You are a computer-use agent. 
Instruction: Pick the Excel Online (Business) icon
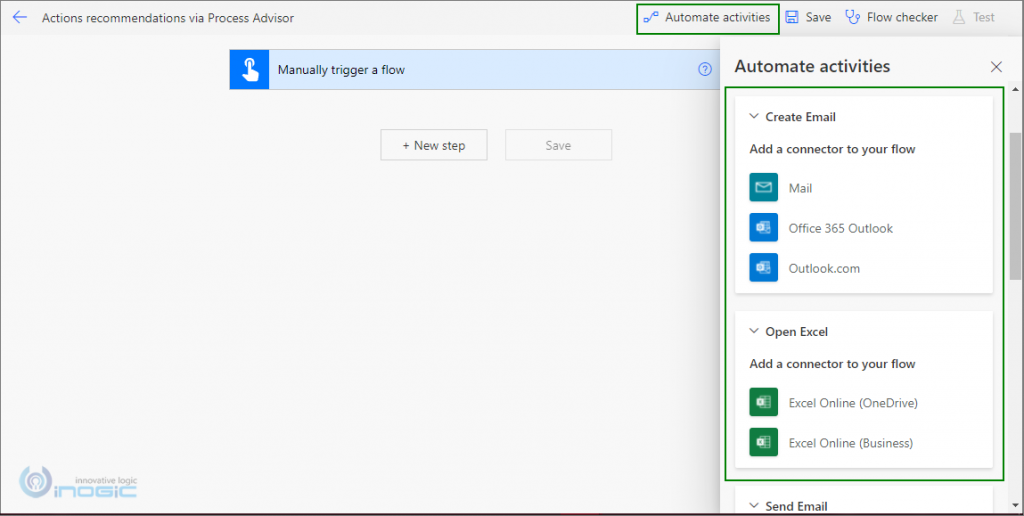(763, 443)
